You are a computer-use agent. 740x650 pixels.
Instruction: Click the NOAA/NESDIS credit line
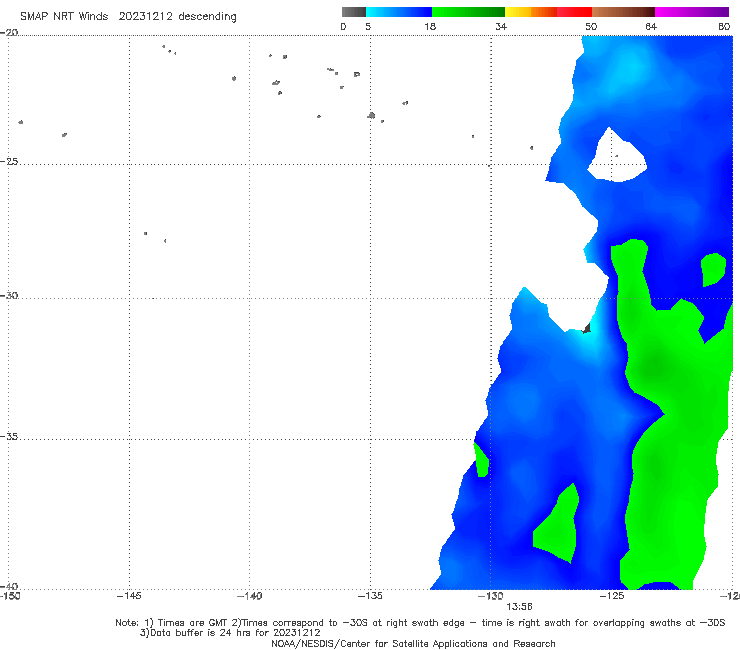[413, 643]
